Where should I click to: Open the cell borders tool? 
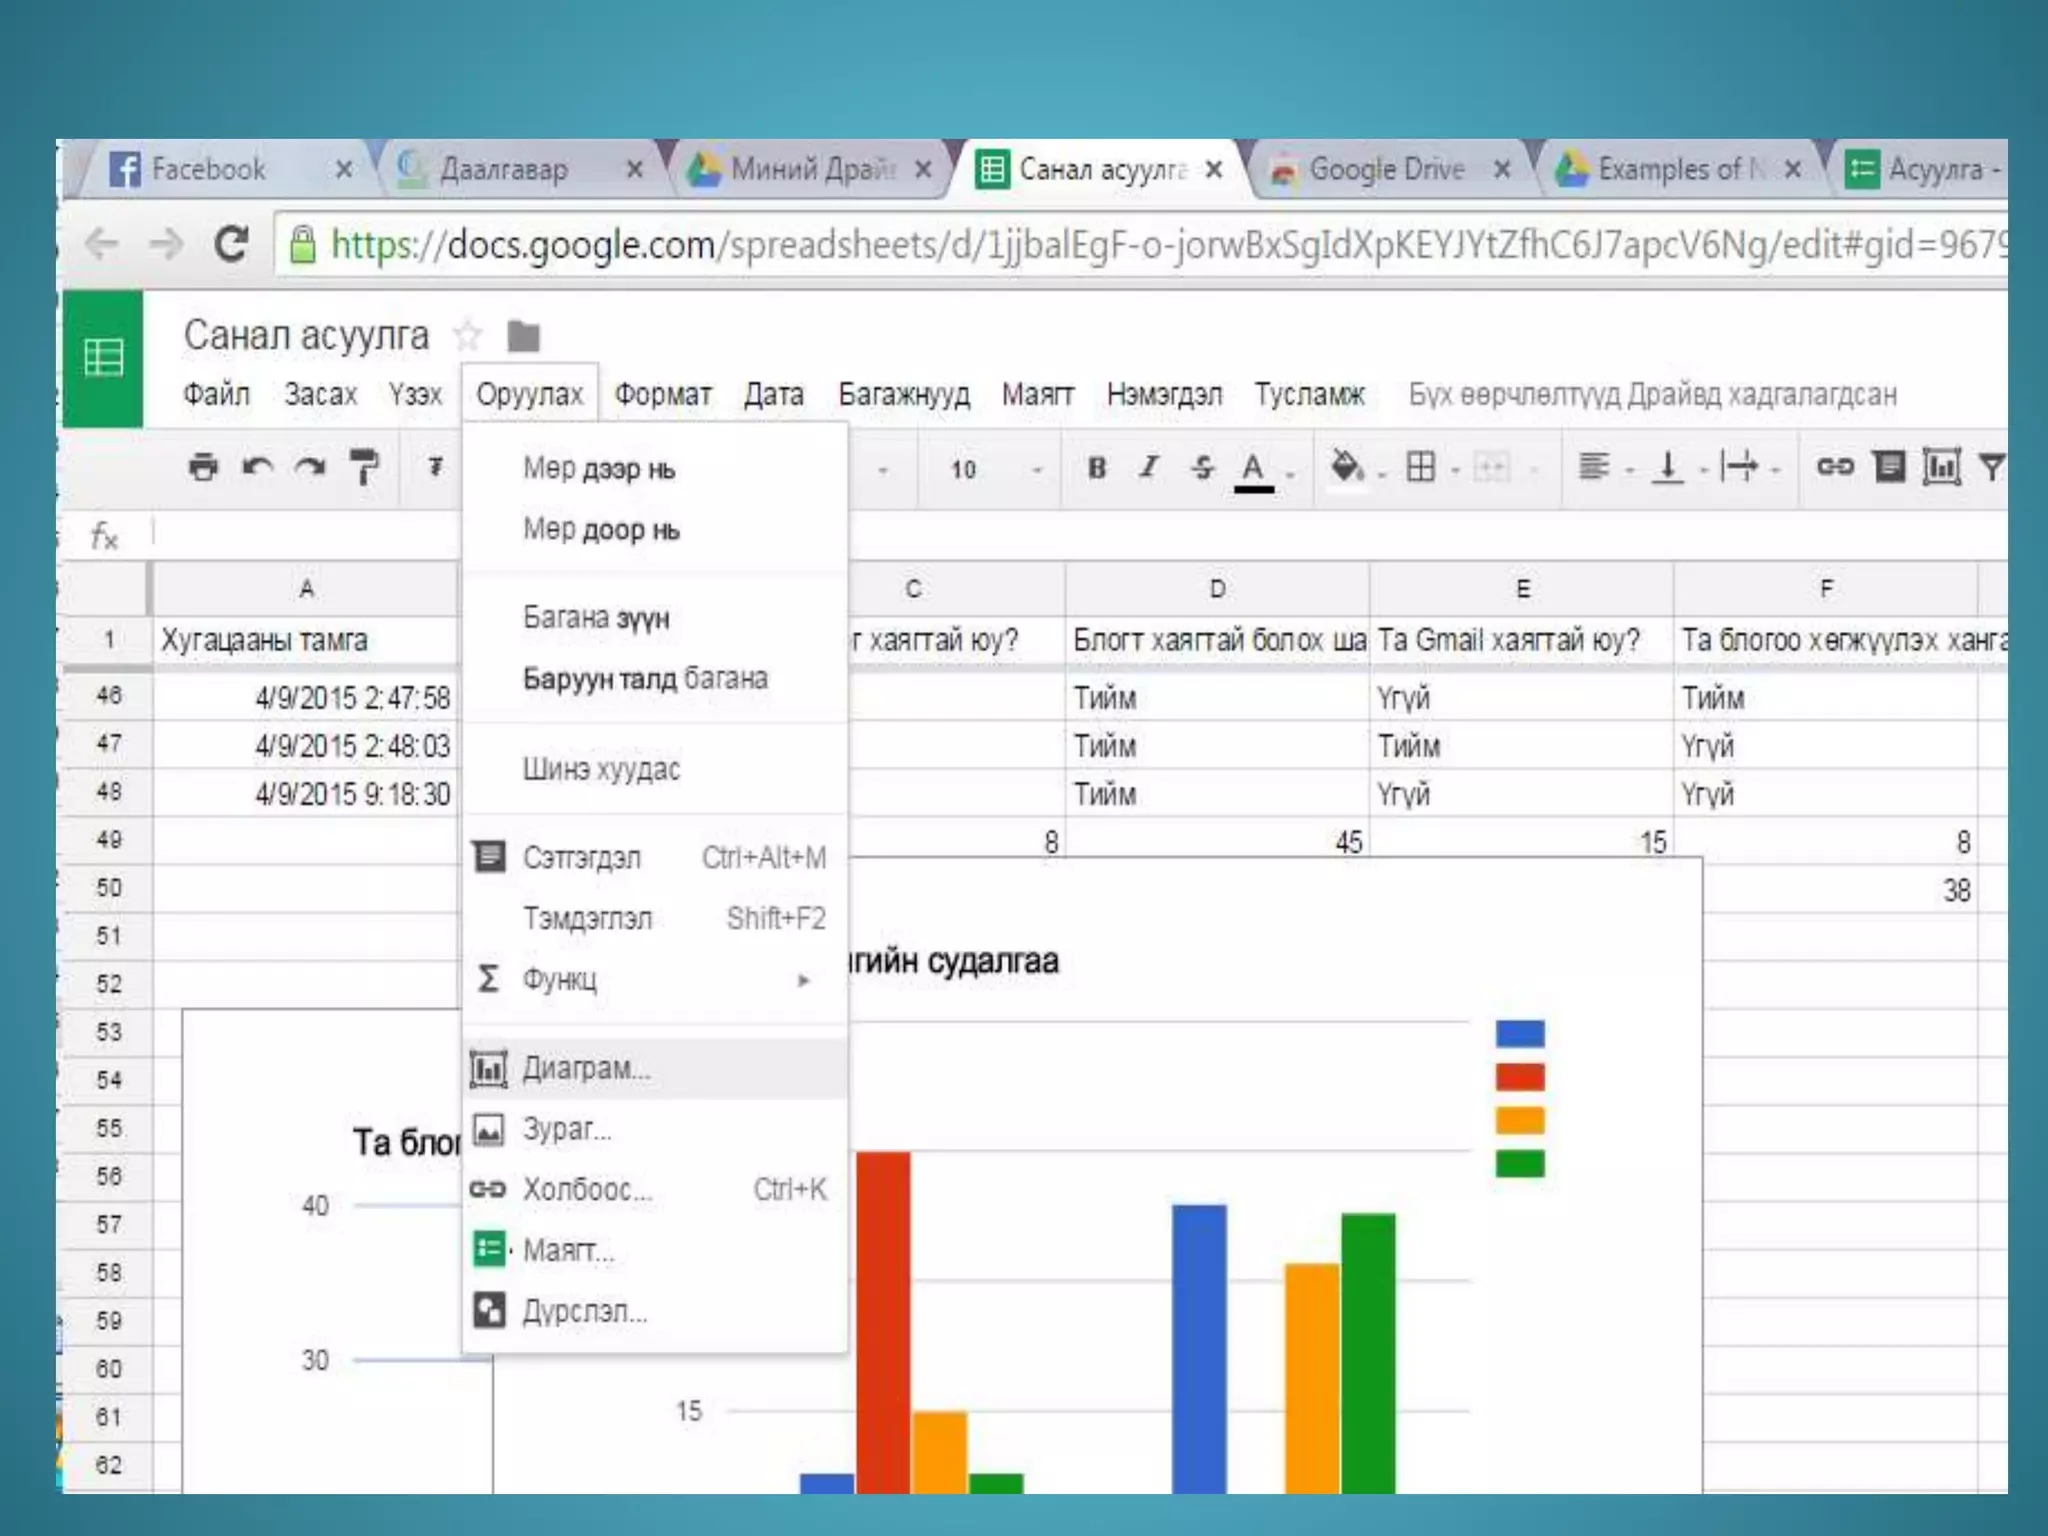tap(1420, 466)
